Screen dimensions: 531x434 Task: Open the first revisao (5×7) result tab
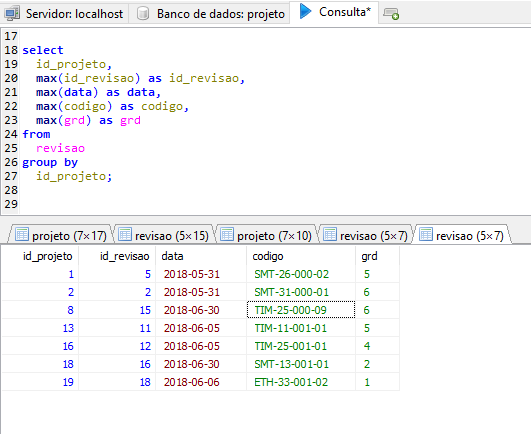click(x=366, y=235)
